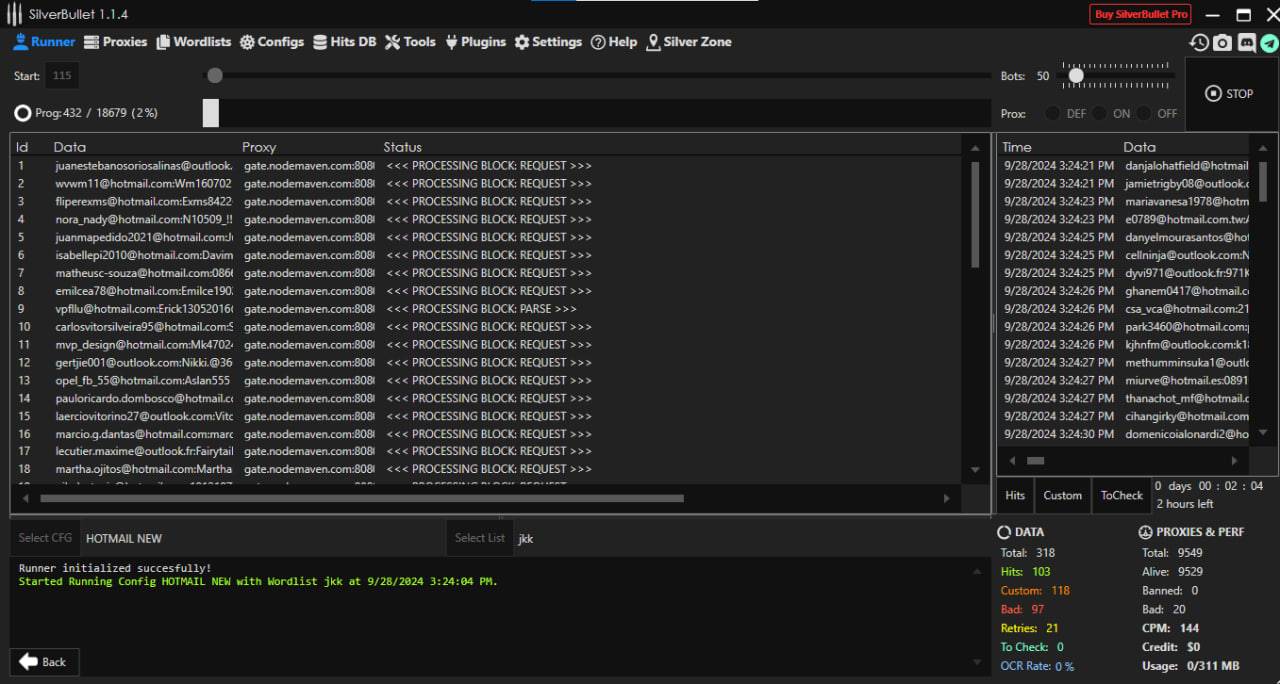Click the up arrow of runner list scrollbar

[x=975, y=147]
